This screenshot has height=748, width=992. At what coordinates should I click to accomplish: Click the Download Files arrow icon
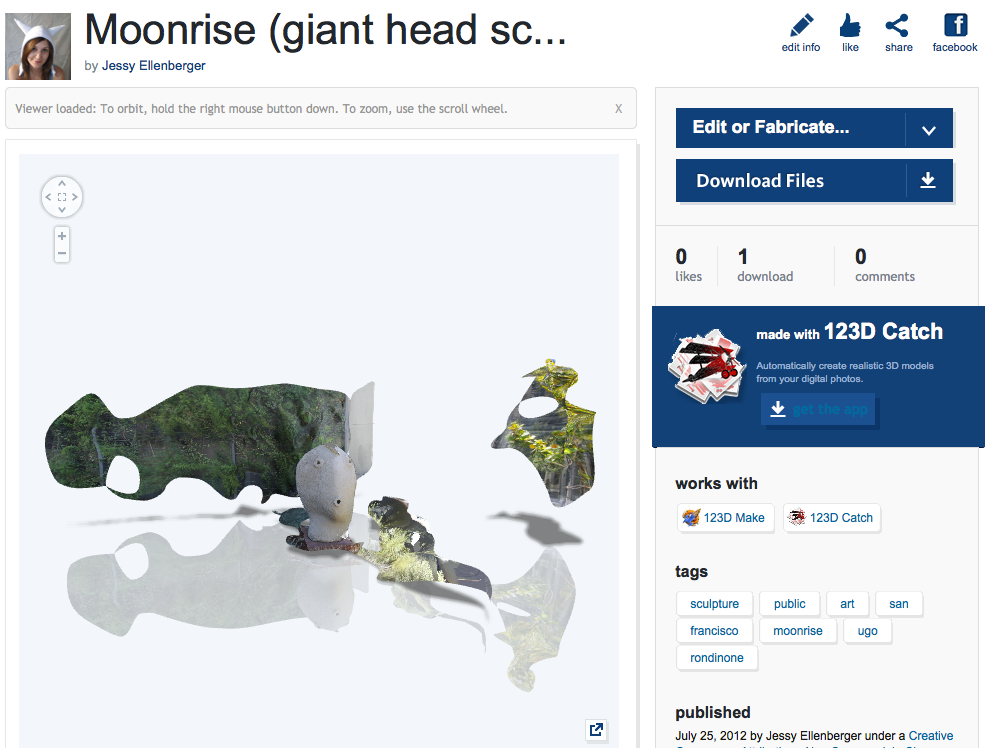928,181
